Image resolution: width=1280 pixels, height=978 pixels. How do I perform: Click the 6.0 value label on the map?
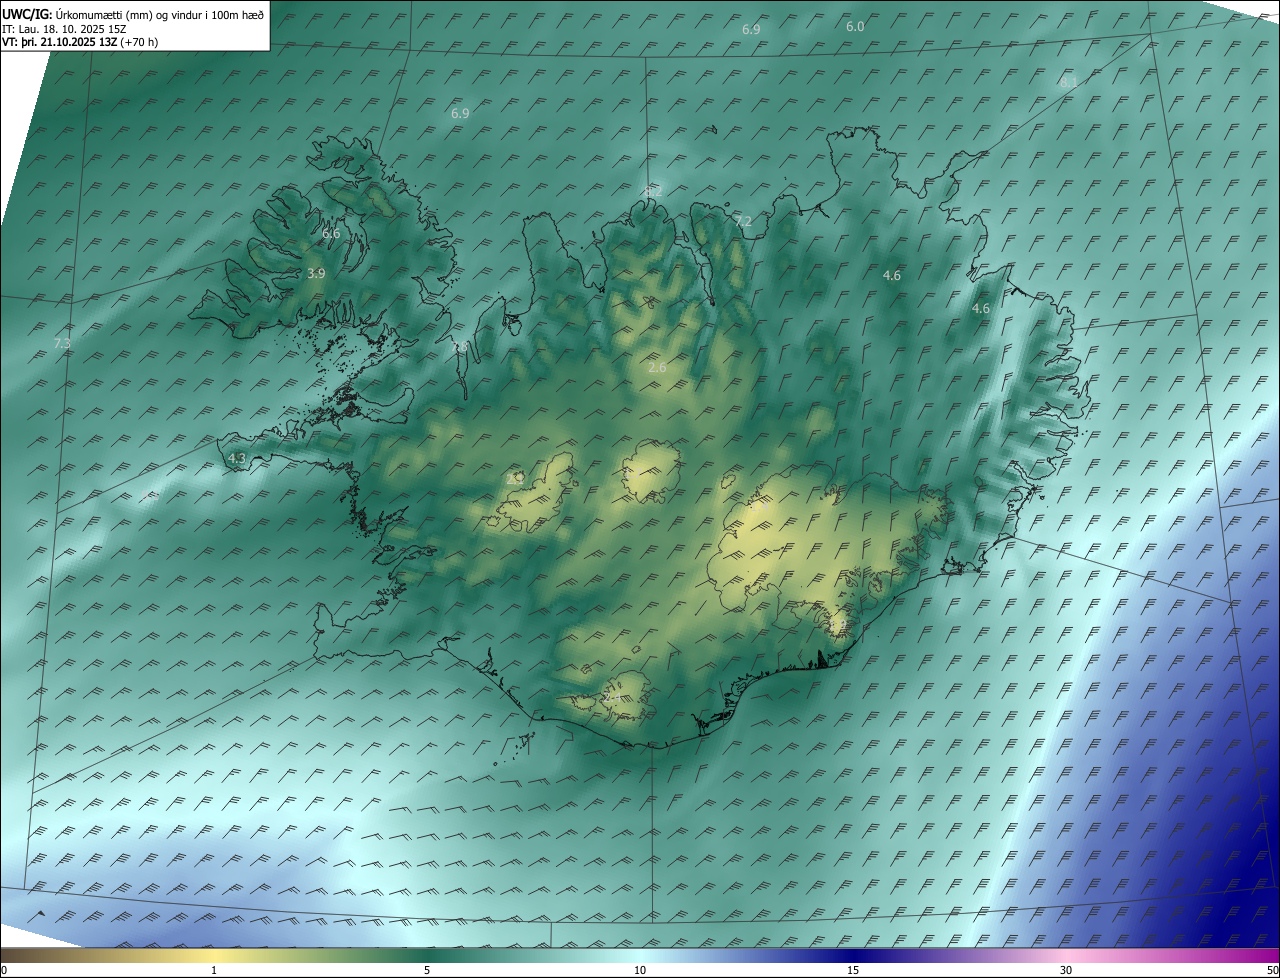[855, 27]
